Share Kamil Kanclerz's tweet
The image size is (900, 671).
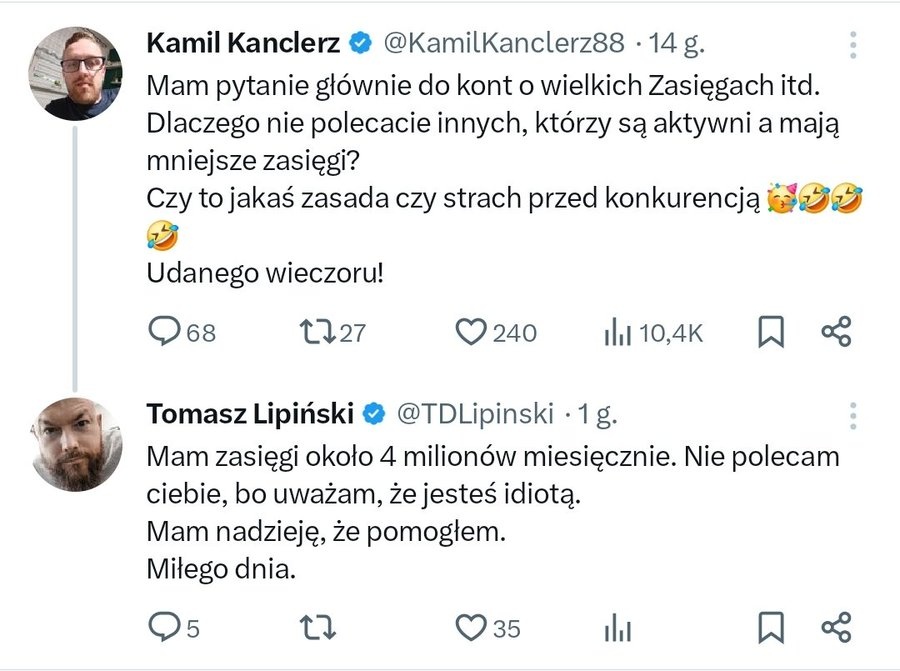tap(835, 333)
